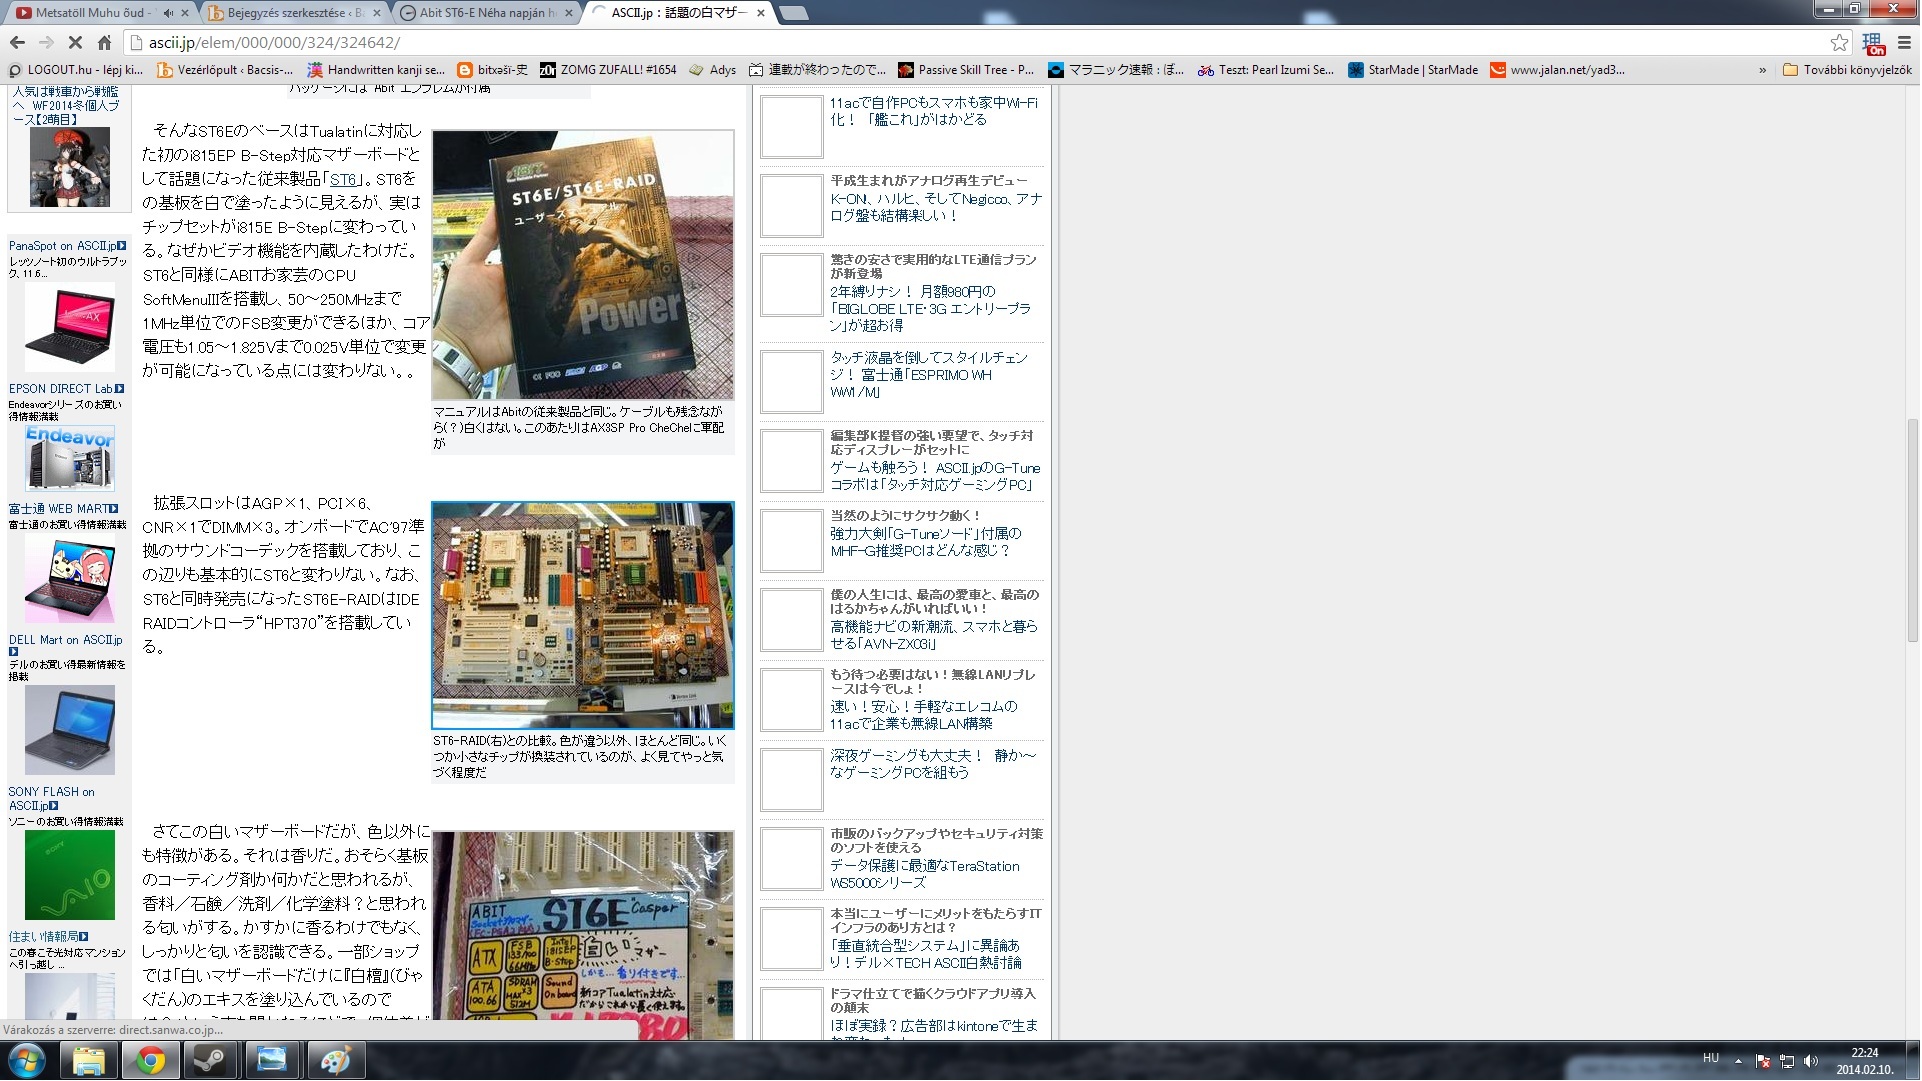The height and width of the screenshot is (1081, 1922).
Task: Enlarge the ST6E motherboard comparison photo
Action: [583, 615]
